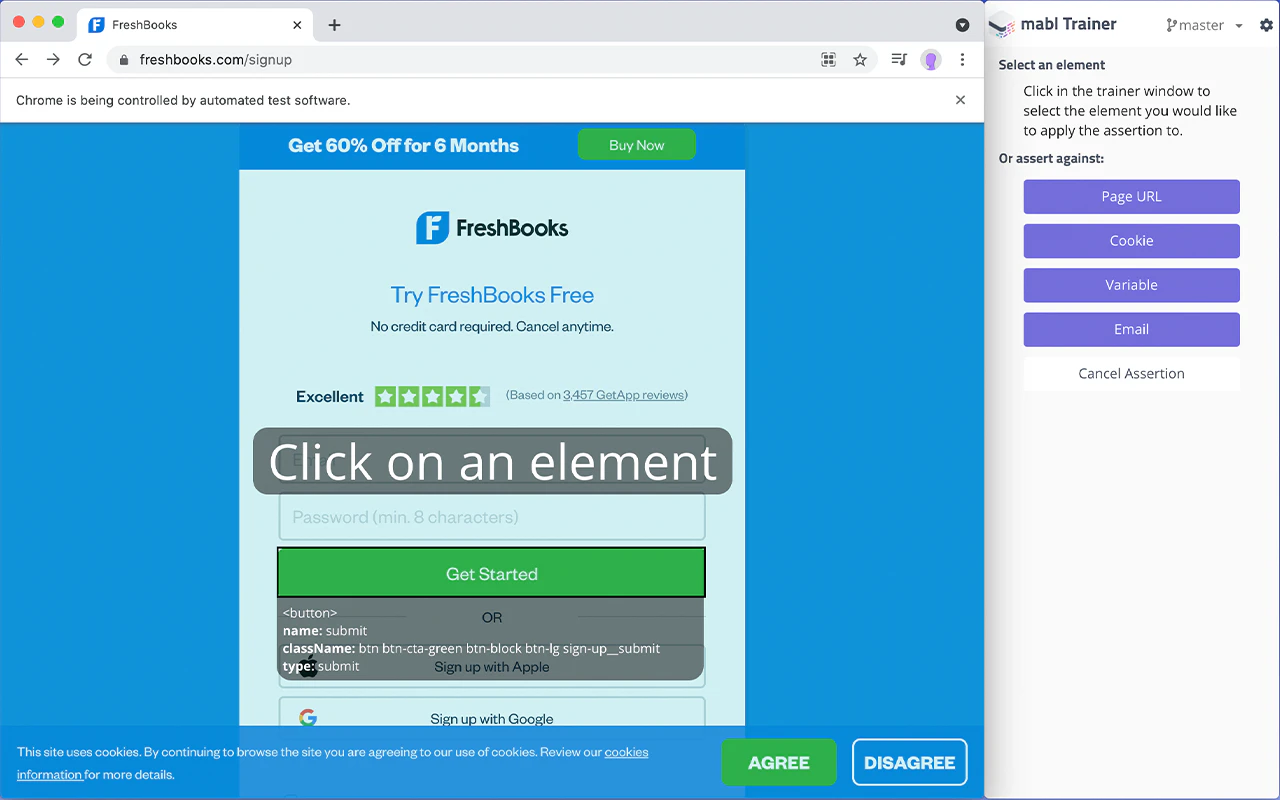The width and height of the screenshot is (1280, 800).
Task: Bookmark the page with the star icon
Action: 860,59
